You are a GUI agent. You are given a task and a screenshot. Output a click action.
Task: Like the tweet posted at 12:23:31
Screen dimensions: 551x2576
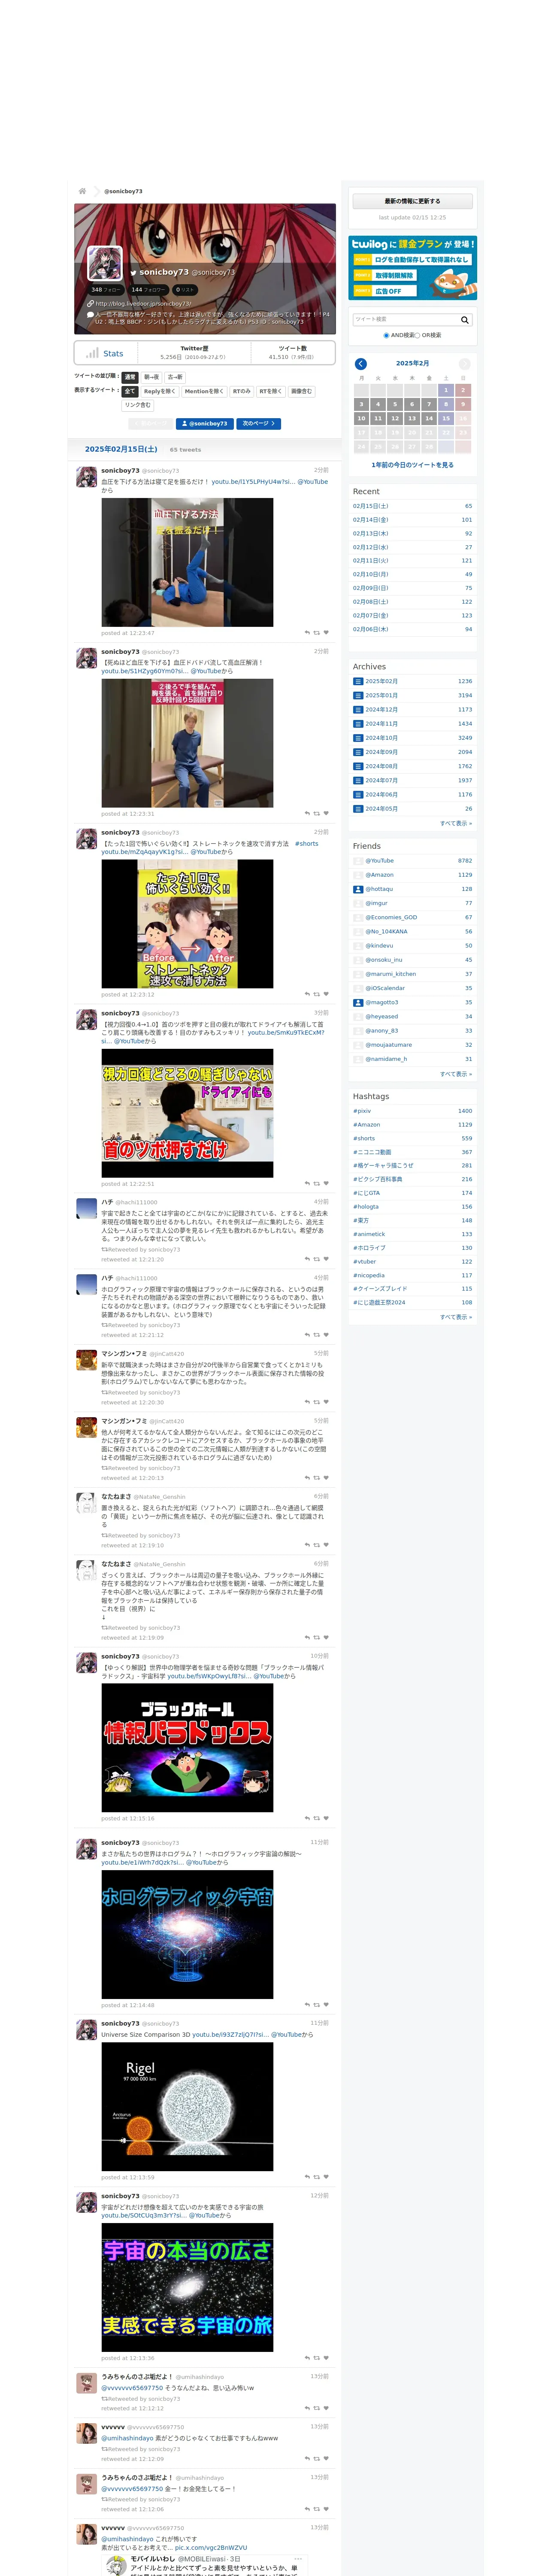click(x=326, y=813)
